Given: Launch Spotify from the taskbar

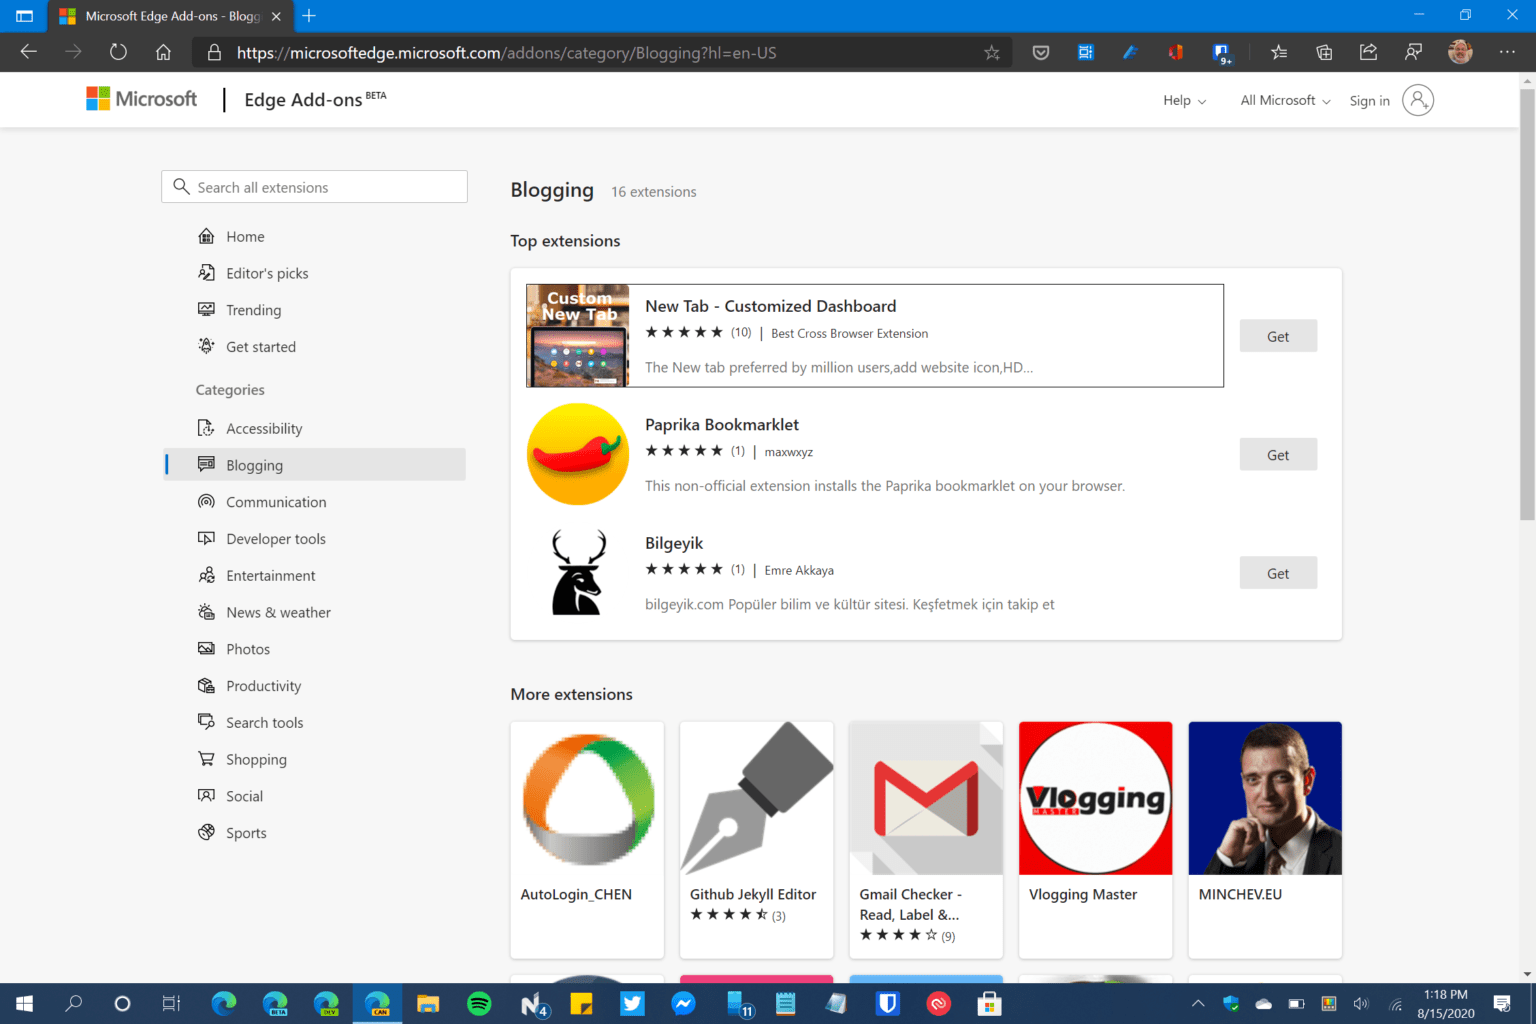Looking at the screenshot, I should tap(479, 1003).
